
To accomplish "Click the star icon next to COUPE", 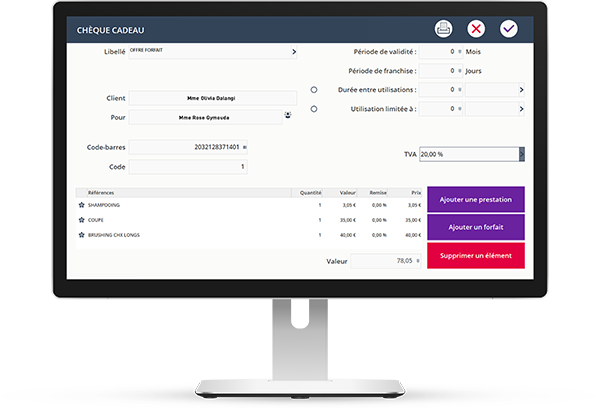I will pos(82,220).
